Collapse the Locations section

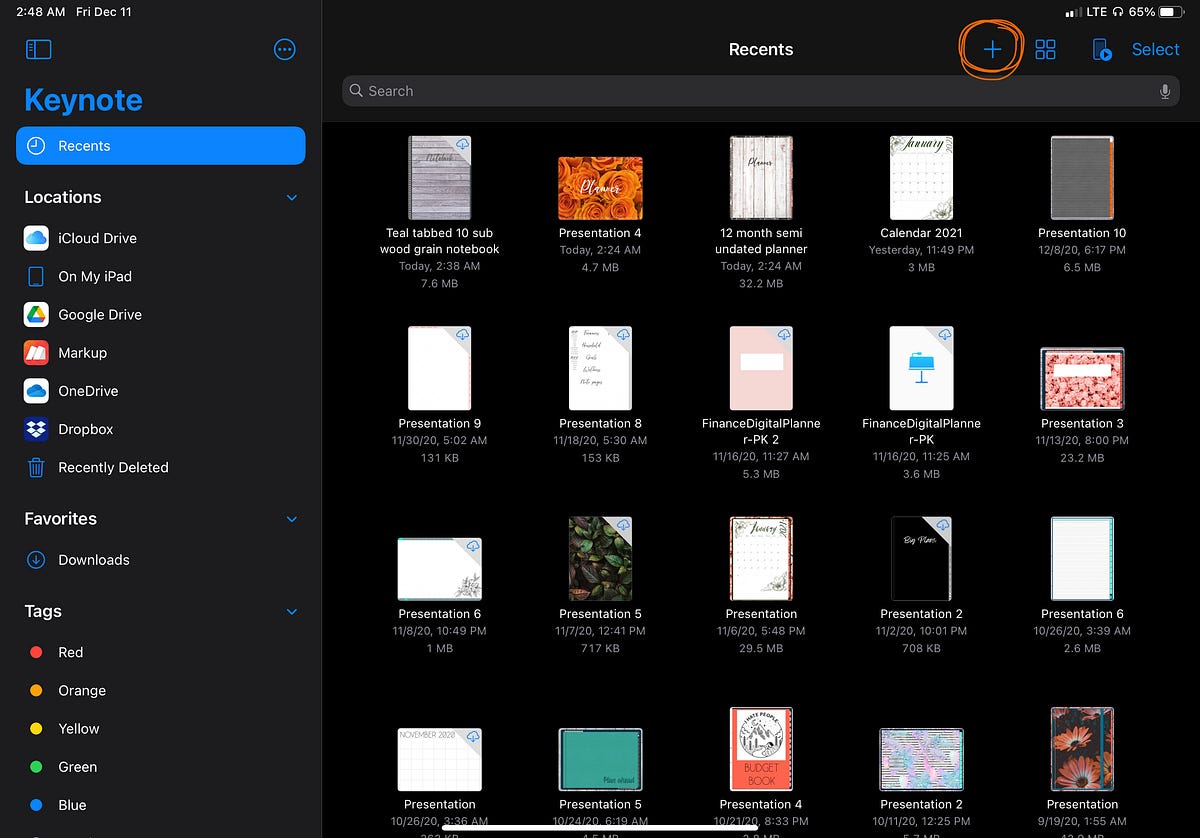[x=291, y=197]
